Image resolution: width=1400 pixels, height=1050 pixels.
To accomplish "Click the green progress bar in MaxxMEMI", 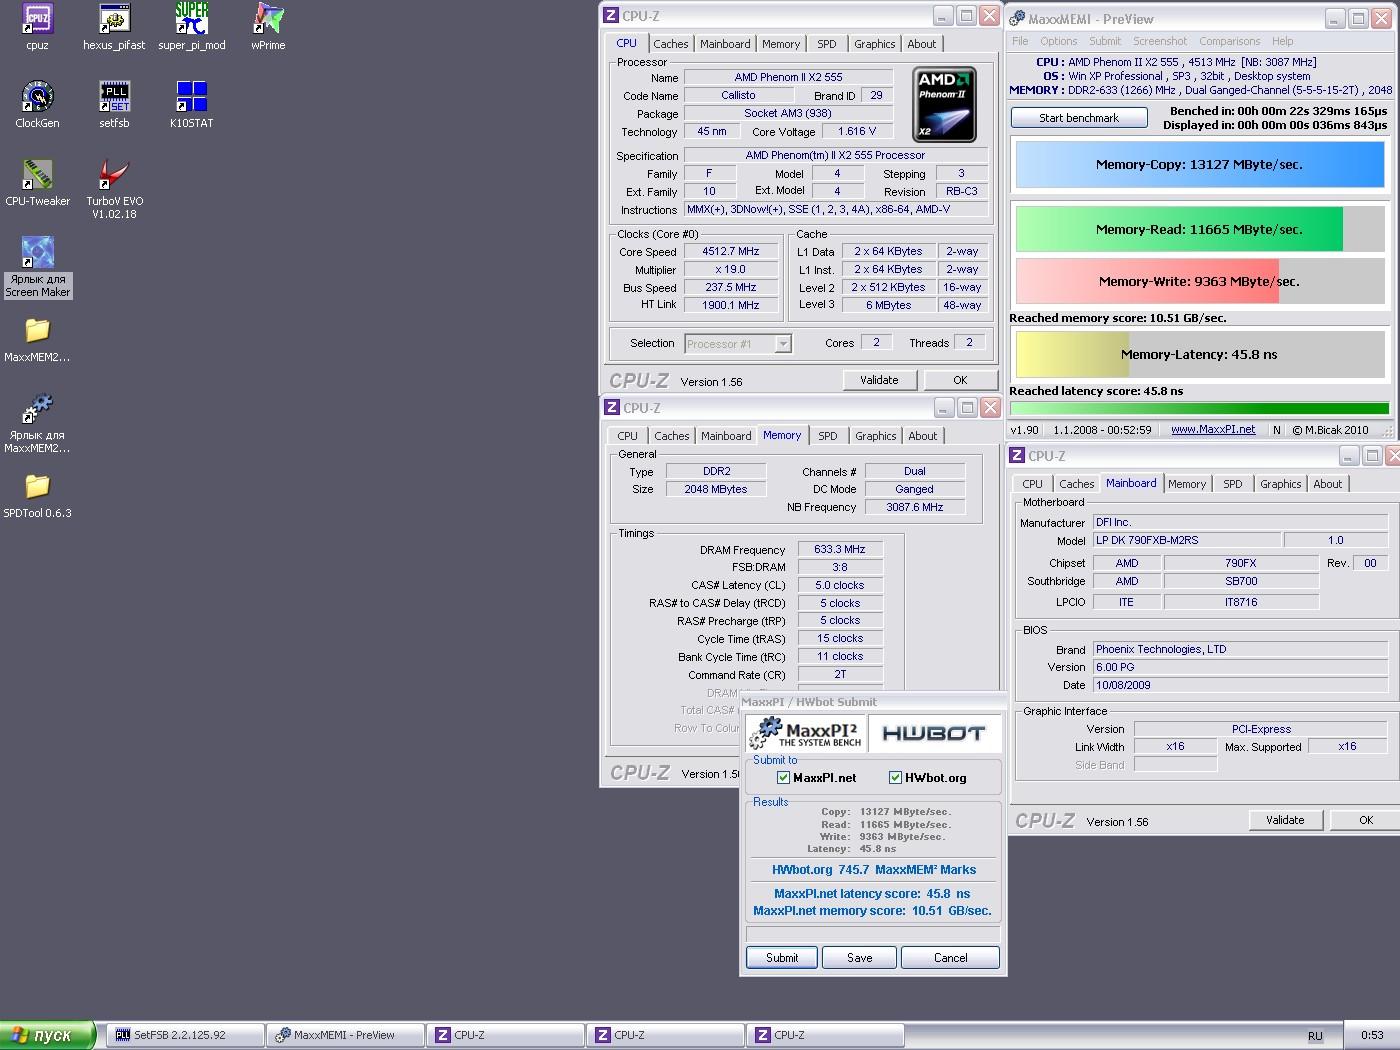I will tap(1200, 408).
